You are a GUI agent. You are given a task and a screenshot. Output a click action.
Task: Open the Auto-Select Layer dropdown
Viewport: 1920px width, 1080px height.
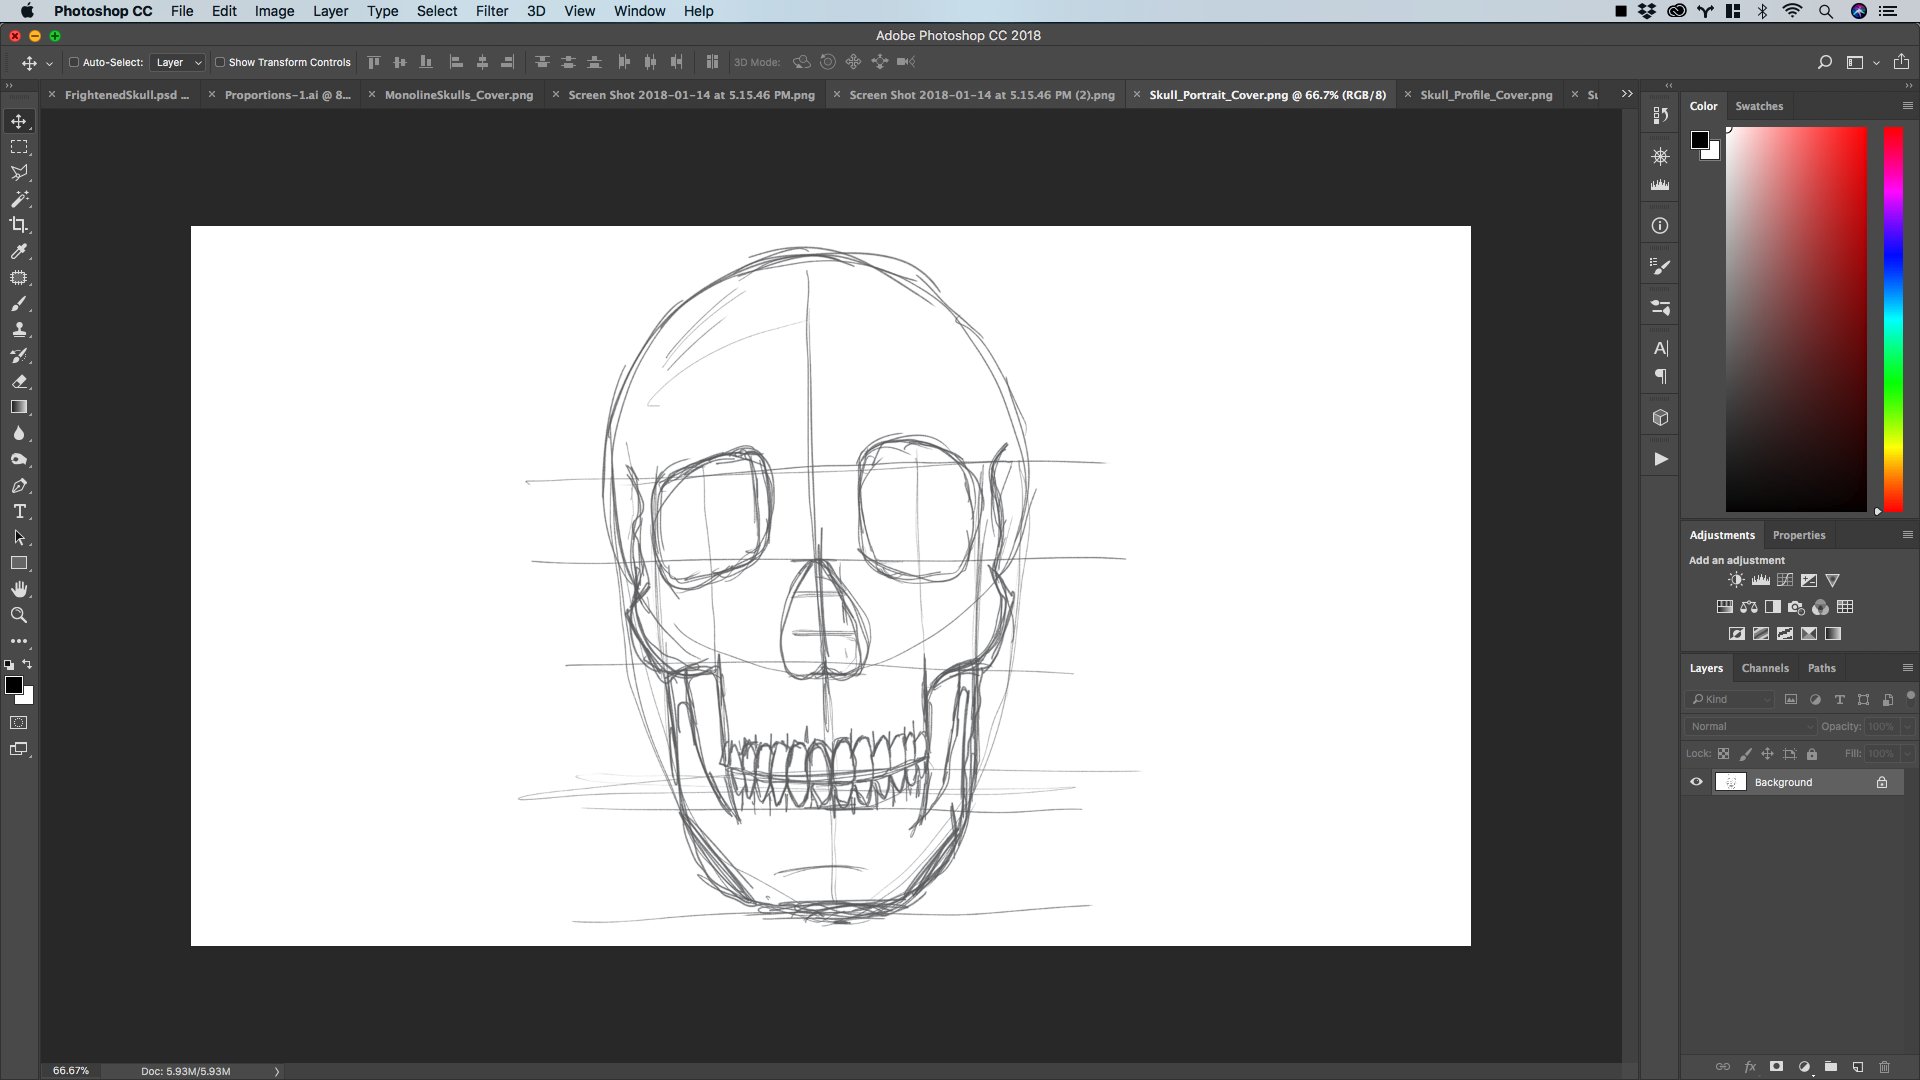[x=178, y=62]
